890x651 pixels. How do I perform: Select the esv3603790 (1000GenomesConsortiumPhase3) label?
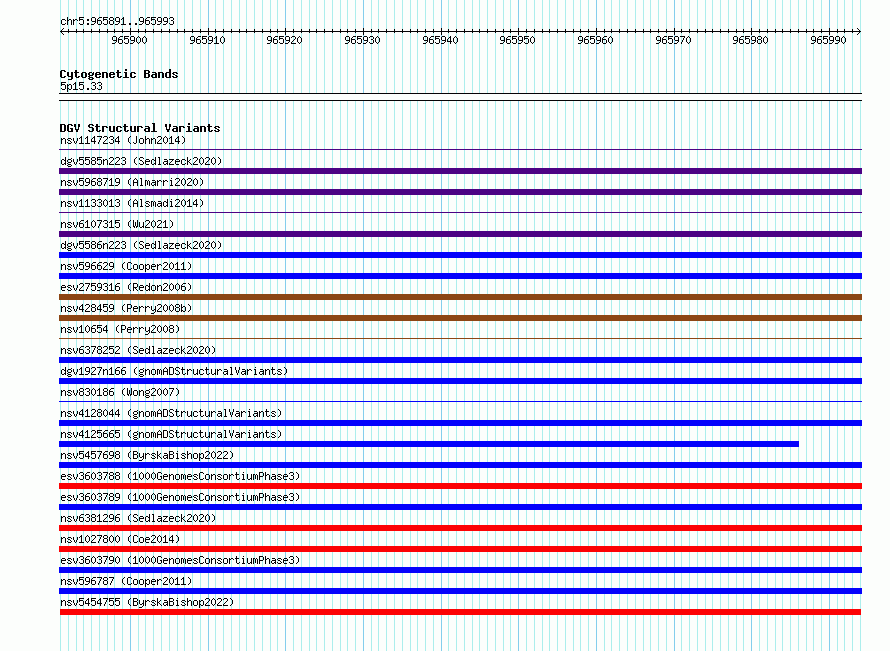(x=180, y=560)
